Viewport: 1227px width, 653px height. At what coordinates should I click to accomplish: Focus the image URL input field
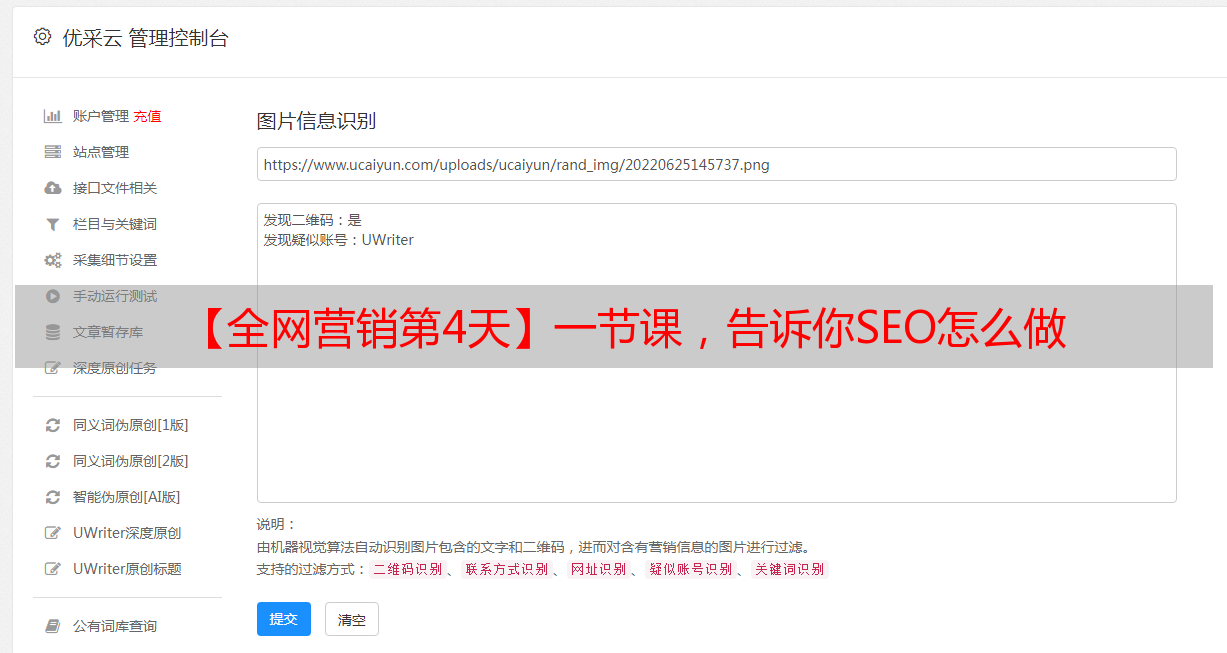716,164
